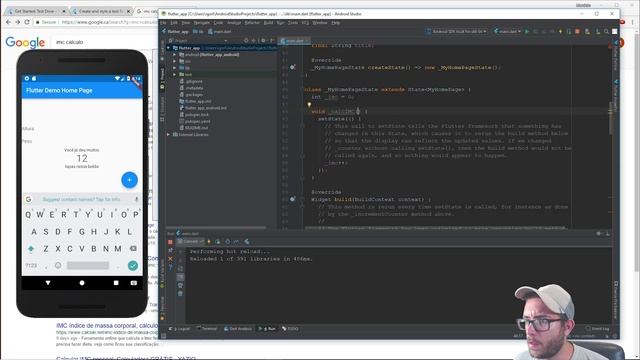Open the File menu in Android Studio
The image size is (640, 360).
pos(163,23)
